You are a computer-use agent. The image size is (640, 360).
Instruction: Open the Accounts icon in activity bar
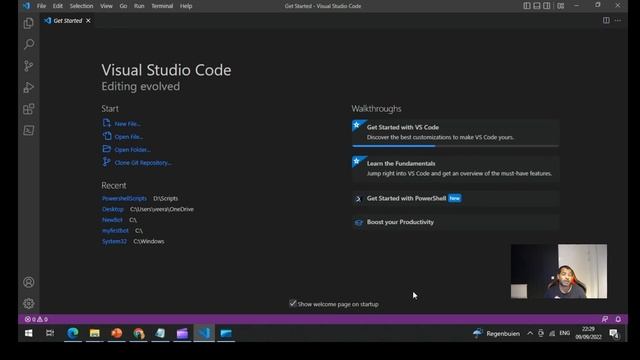[x=29, y=282]
